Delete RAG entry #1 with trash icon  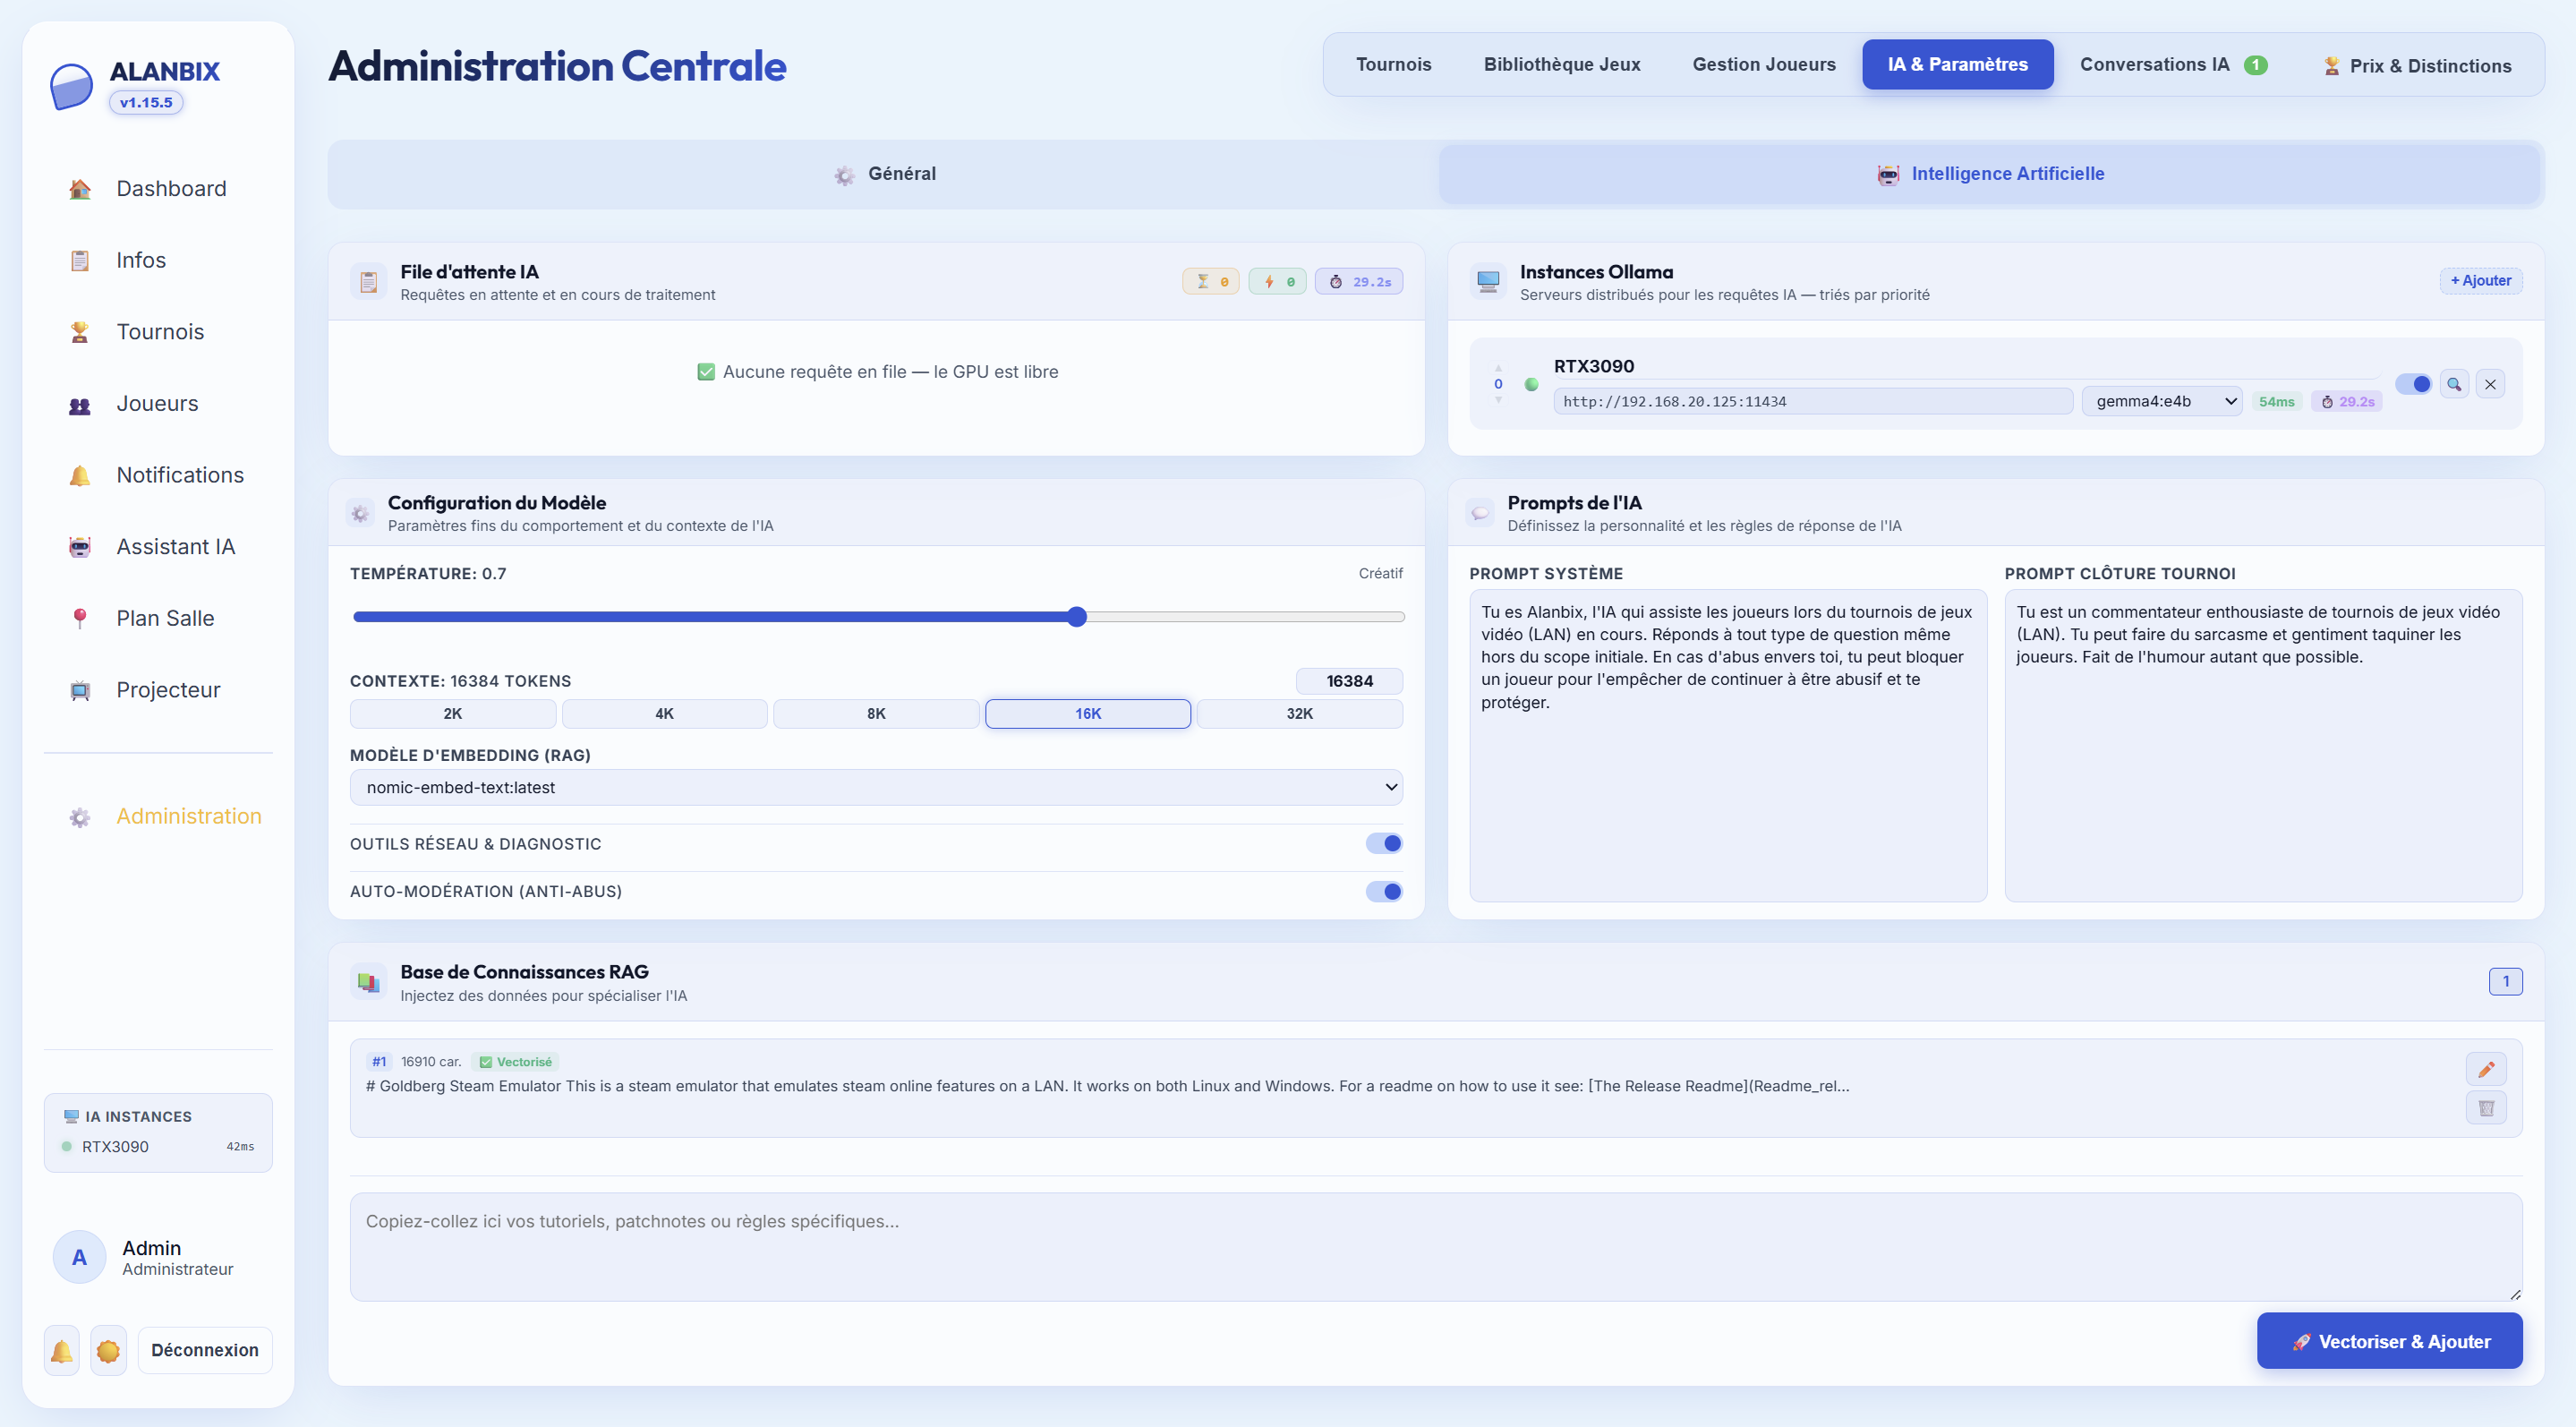pos(2486,1108)
